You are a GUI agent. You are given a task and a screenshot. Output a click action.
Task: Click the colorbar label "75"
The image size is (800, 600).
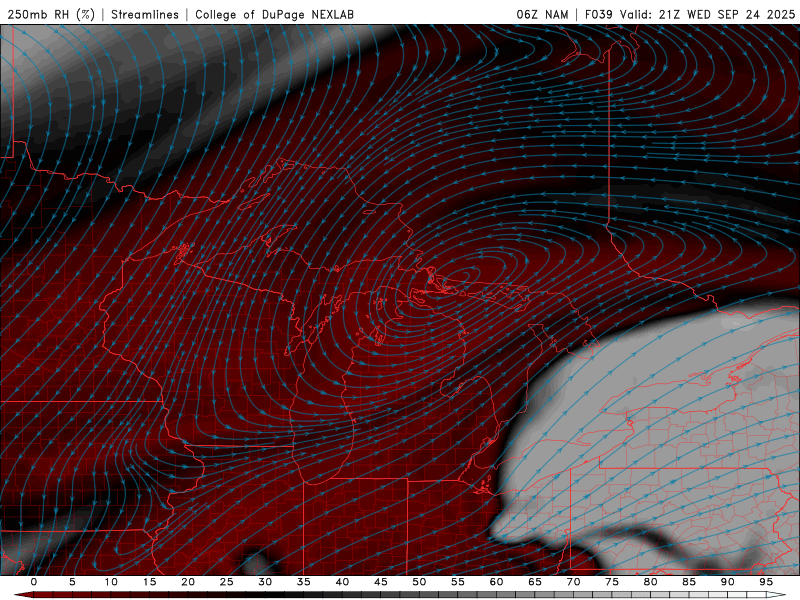point(612,582)
